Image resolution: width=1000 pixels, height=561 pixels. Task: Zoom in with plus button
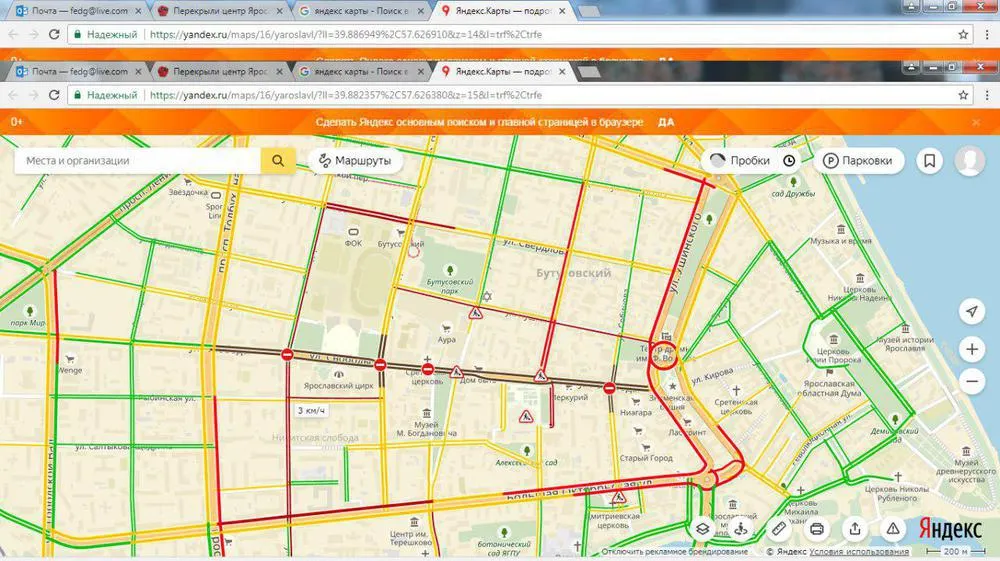tap(971, 349)
